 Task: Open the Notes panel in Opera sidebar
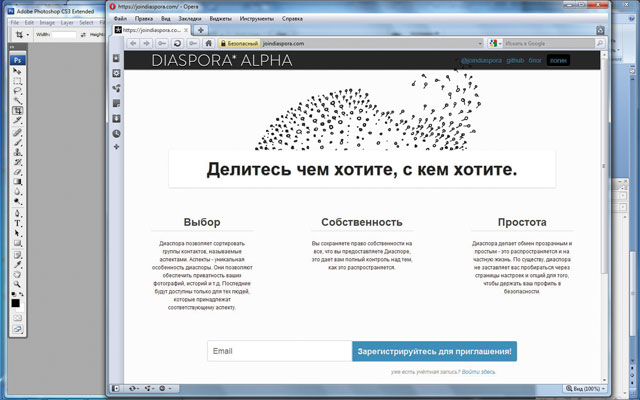click(x=116, y=104)
